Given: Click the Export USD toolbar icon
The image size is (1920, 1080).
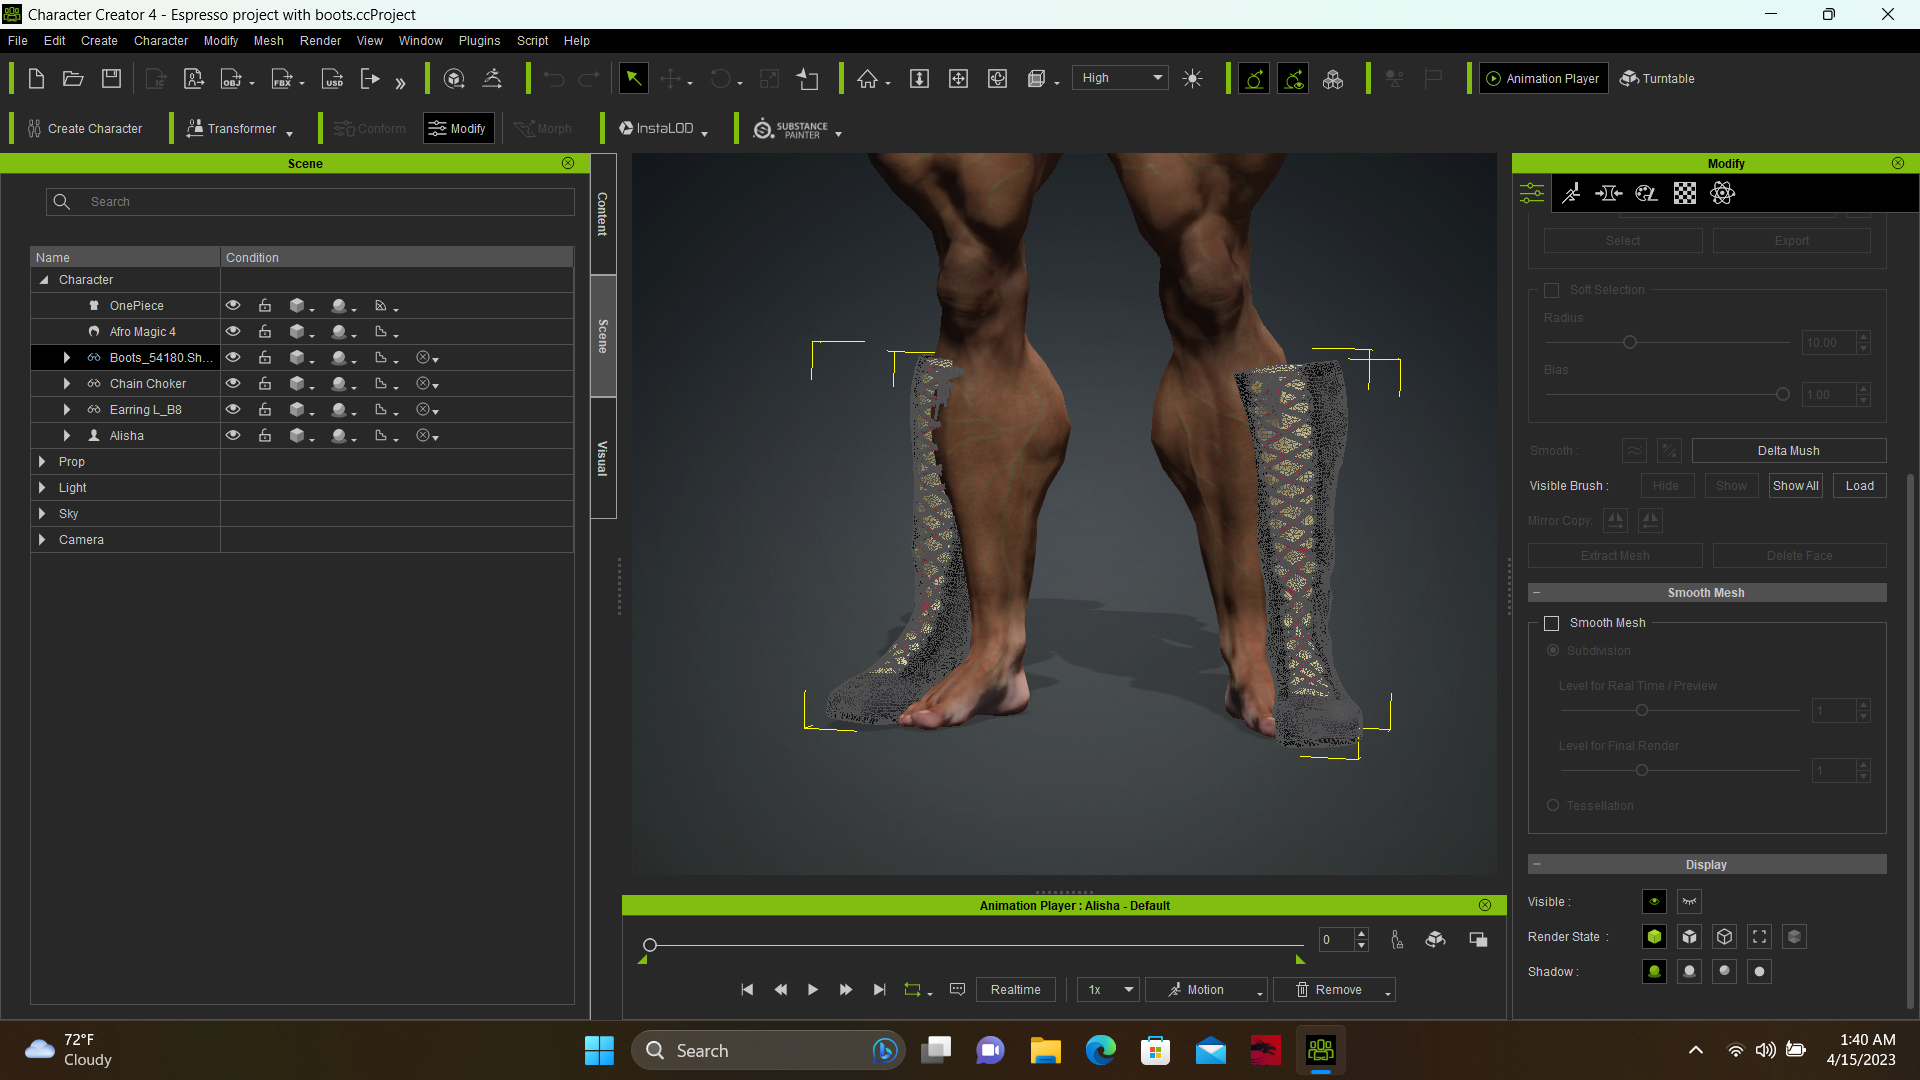Looking at the screenshot, I should [332, 79].
